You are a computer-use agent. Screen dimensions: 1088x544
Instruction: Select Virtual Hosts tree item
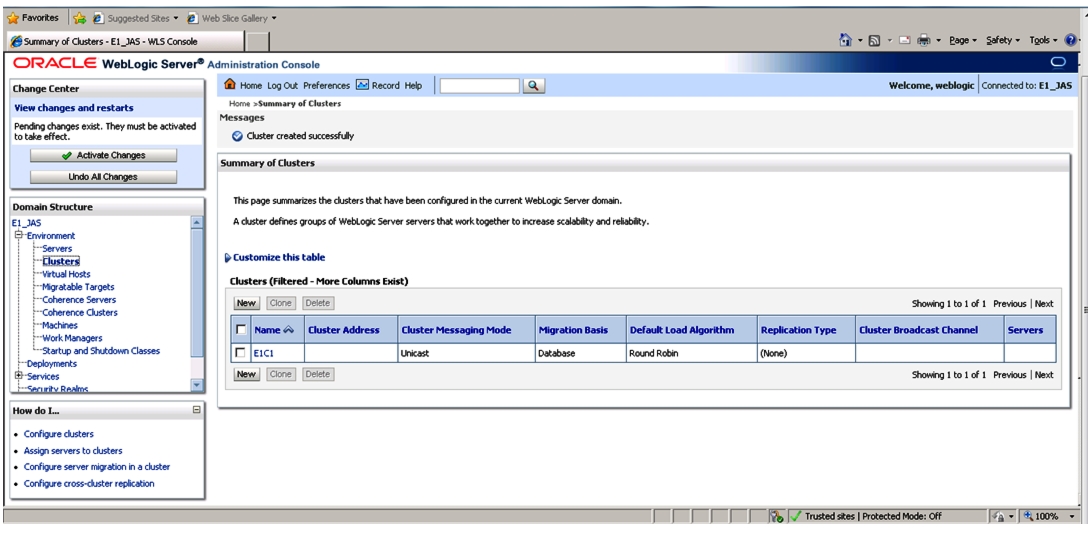point(66,274)
